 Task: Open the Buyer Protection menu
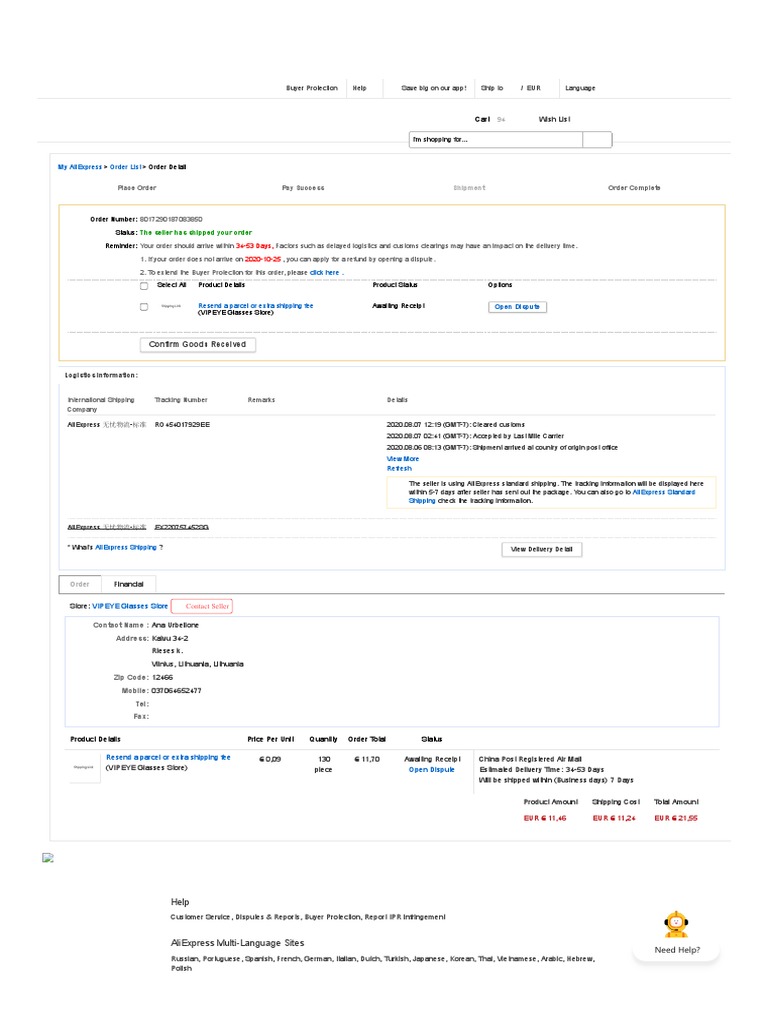(312, 88)
